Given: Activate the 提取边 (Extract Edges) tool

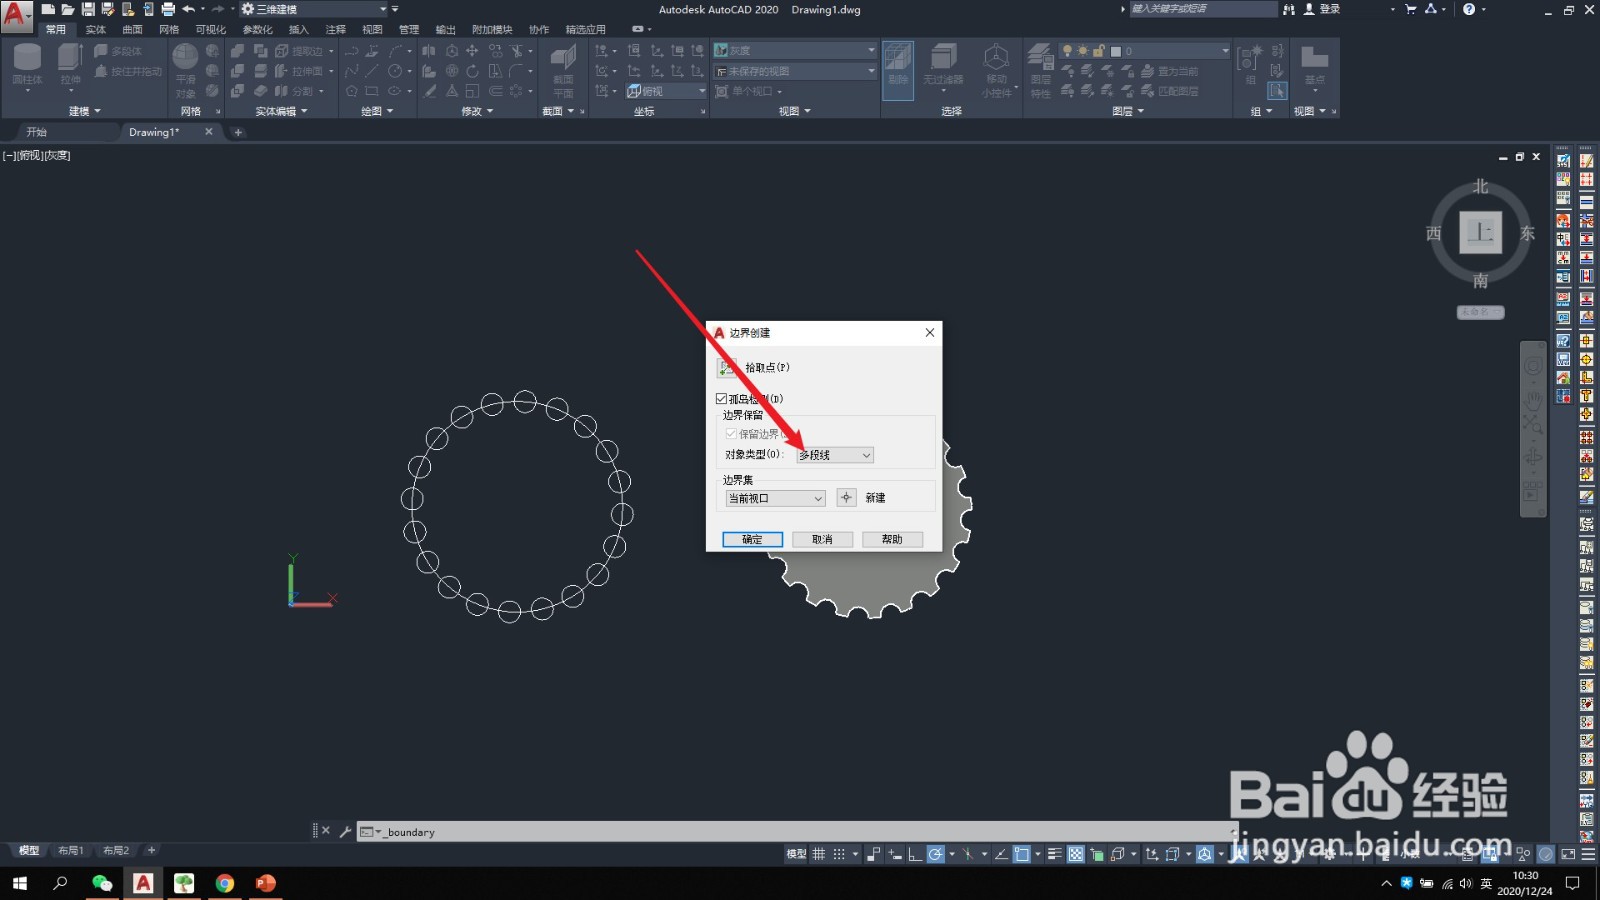Looking at the screenshot, I should tap(300, 50).
